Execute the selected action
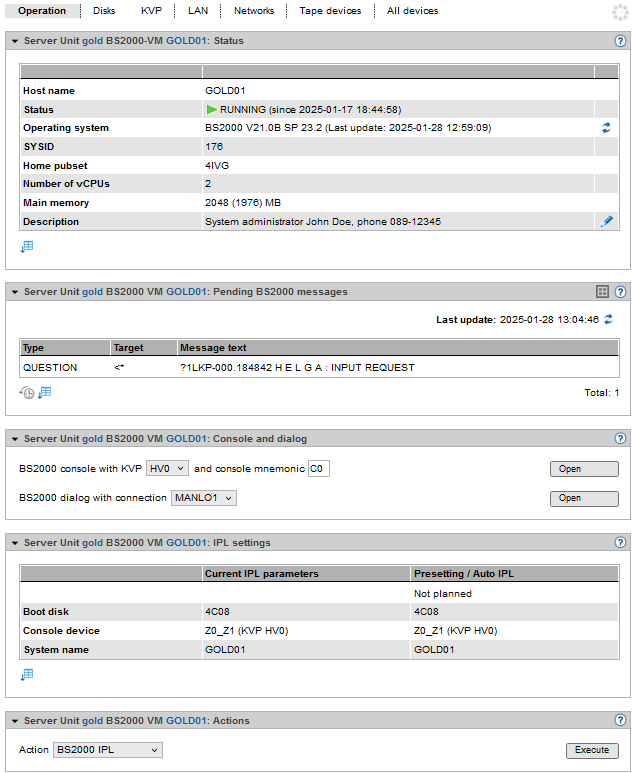Screen dimensions: 632x773 pos(592,751)
